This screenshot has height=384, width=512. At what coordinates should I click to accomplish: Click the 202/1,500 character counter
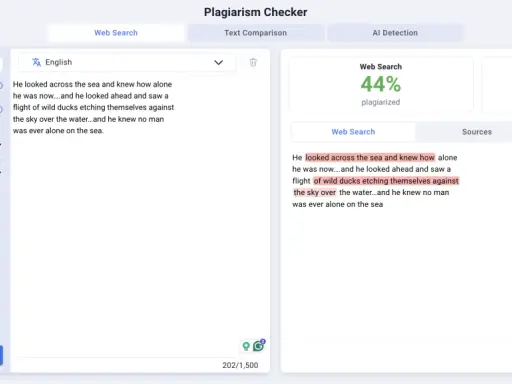pos(240,365)
